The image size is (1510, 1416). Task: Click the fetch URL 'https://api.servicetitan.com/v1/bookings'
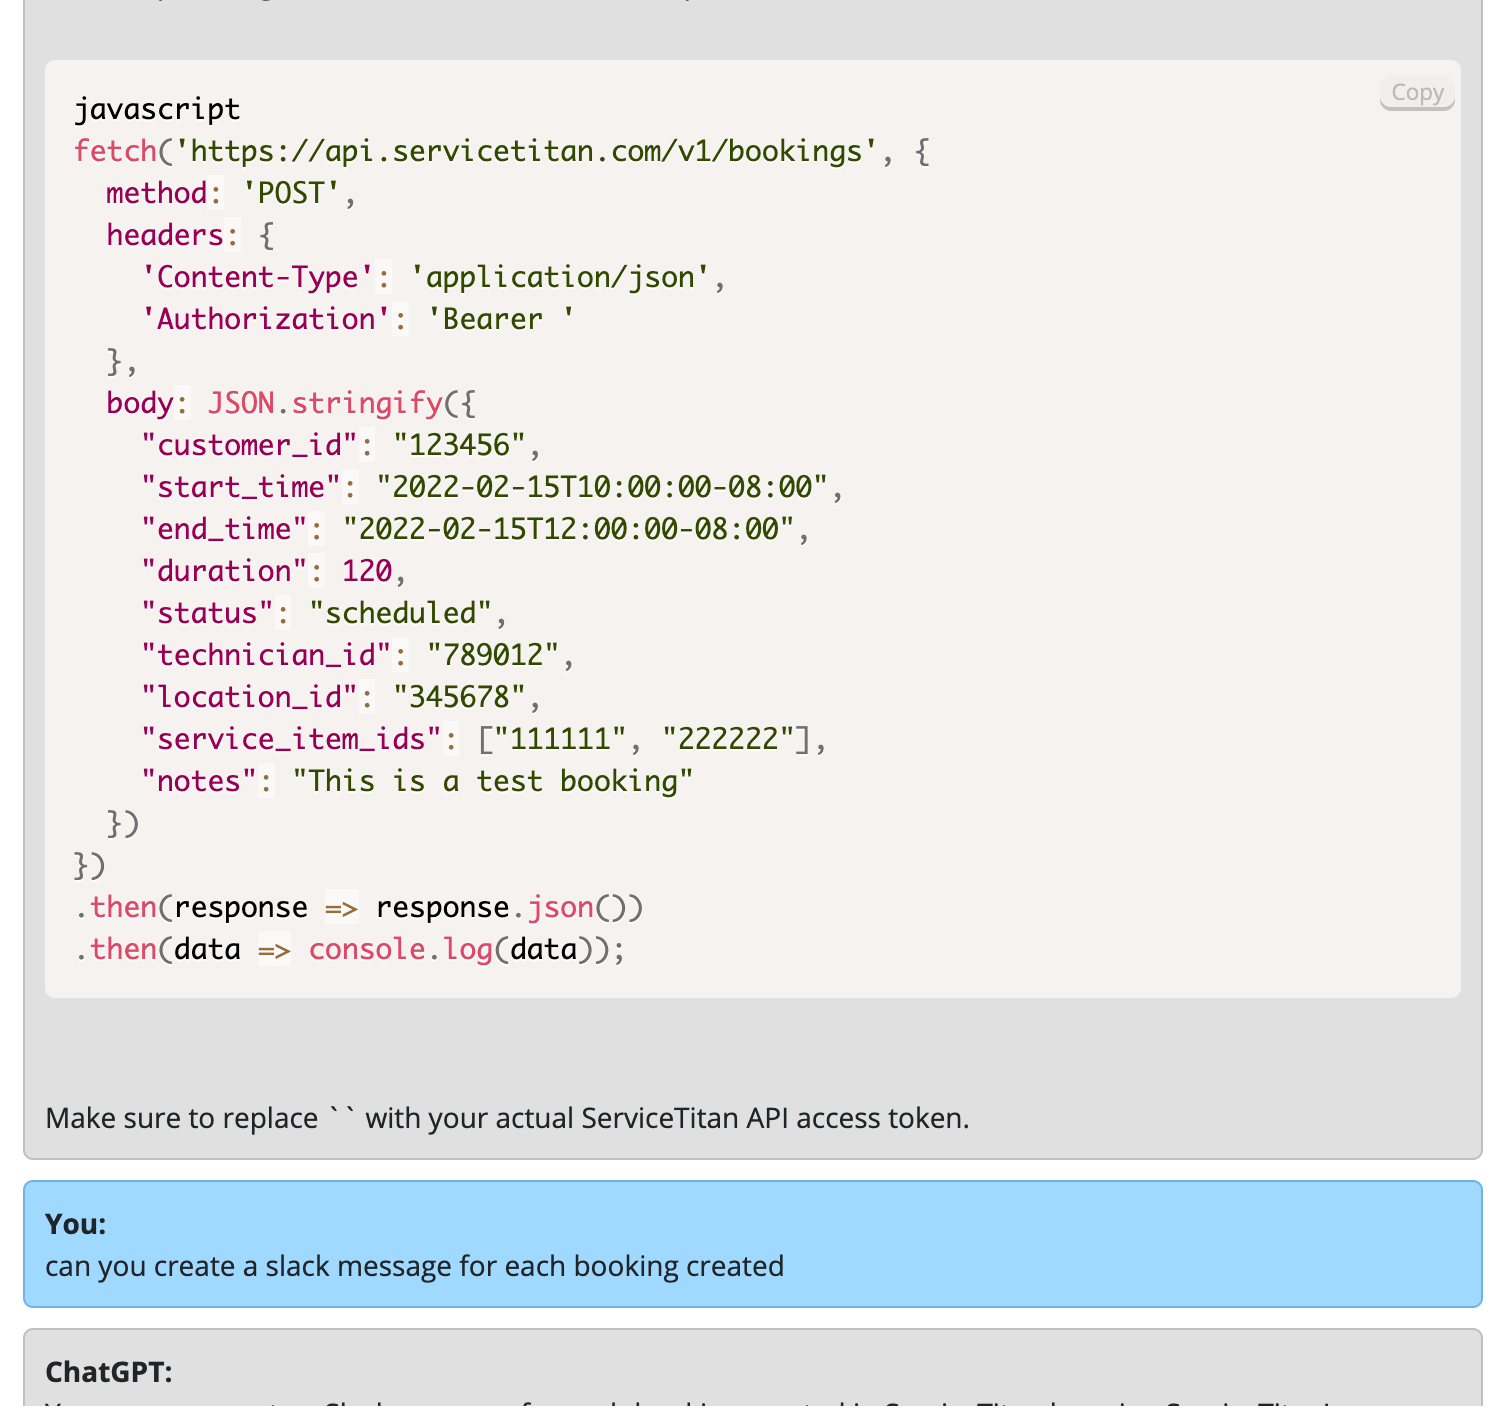[526, 151]
